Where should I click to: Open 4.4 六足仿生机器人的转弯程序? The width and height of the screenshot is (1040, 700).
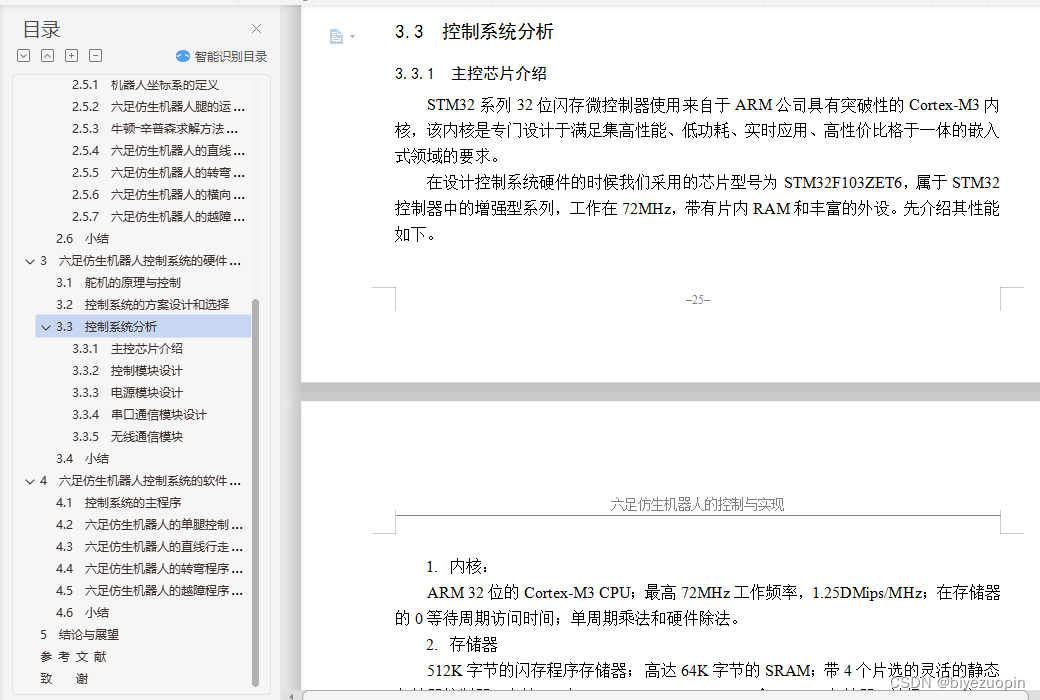point(150,569)
